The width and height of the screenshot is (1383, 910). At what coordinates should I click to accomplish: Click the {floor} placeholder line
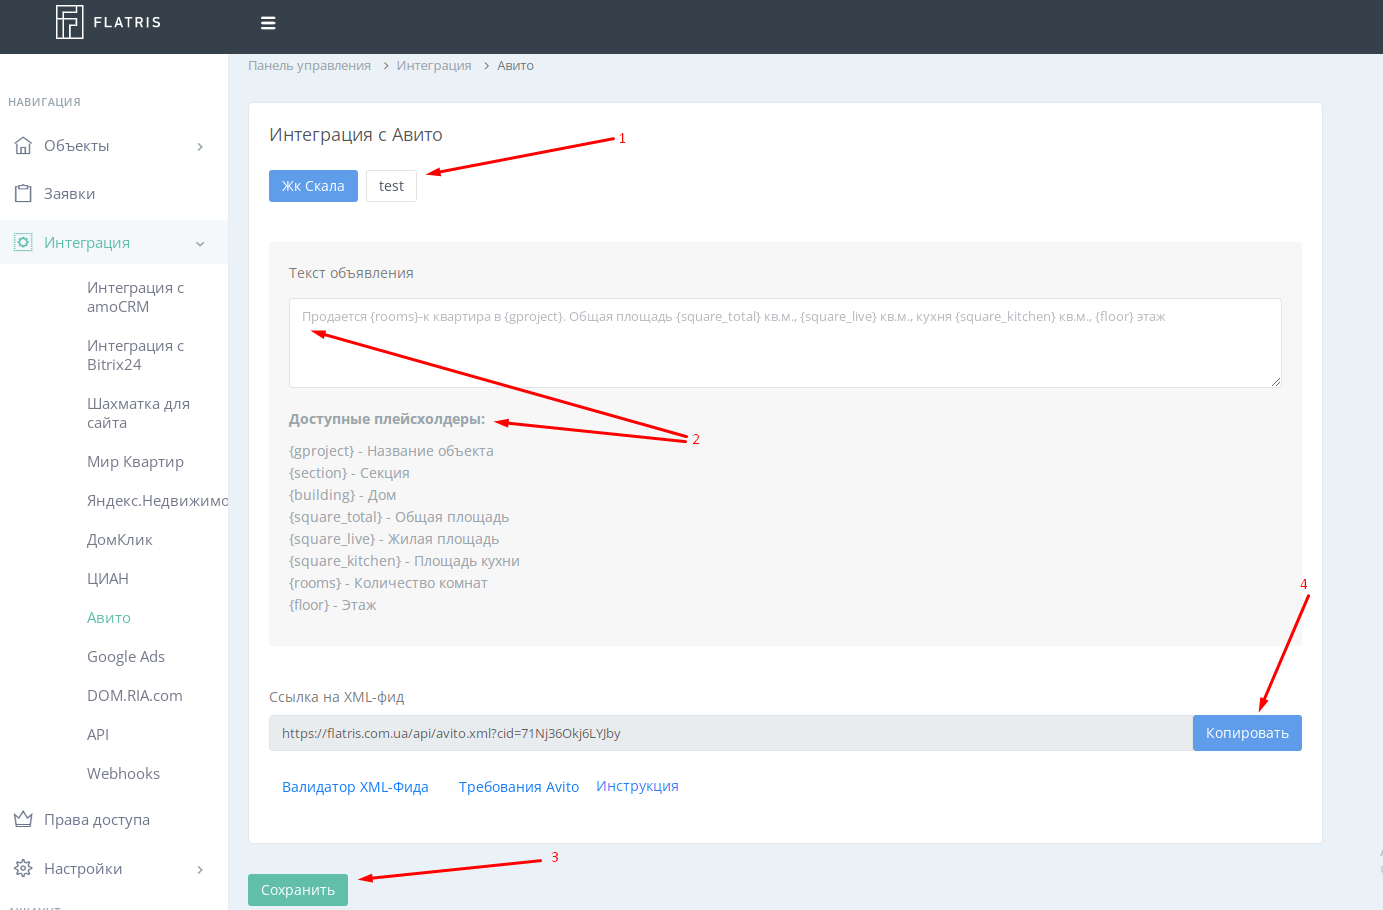pos(332,605)
